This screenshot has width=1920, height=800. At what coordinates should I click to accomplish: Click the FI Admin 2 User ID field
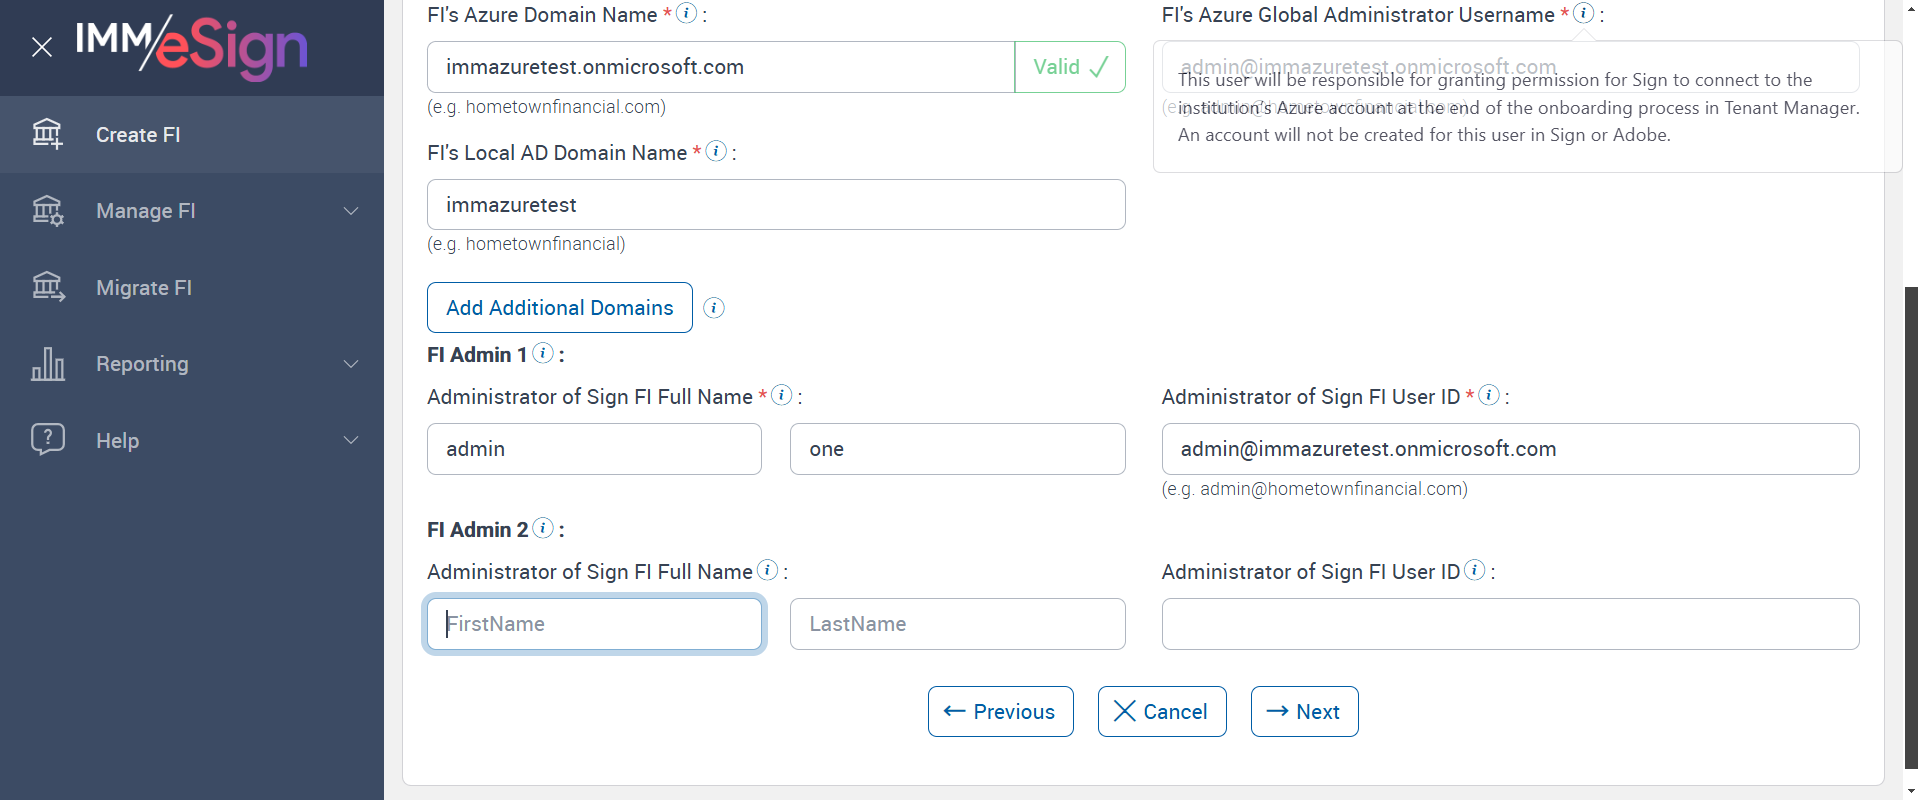[x=1510, y=624]
